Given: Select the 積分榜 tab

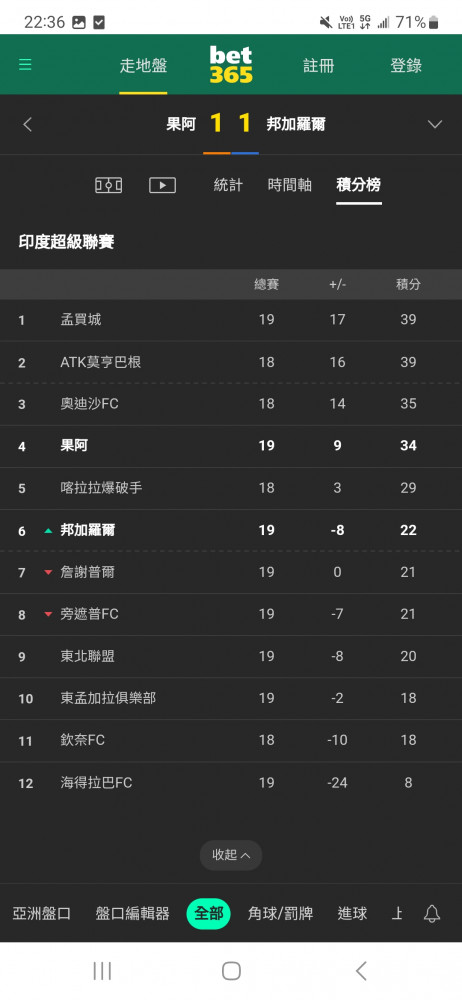Looking at the screenshot, I should [359, 185].
